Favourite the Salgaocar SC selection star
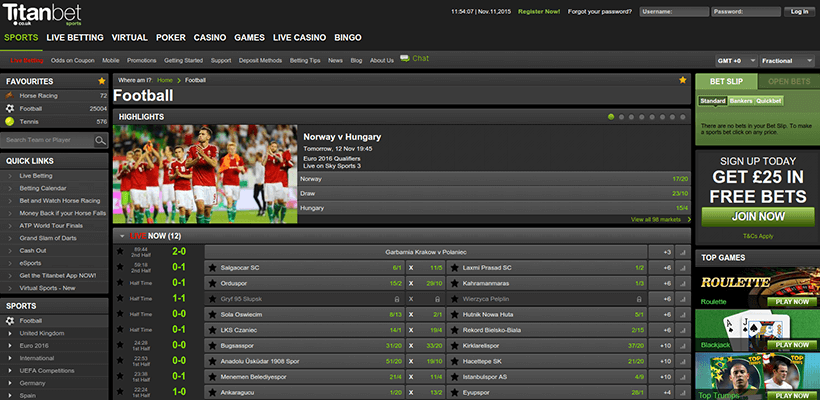This screenshot has height=400, width=820. click(212, 268)
